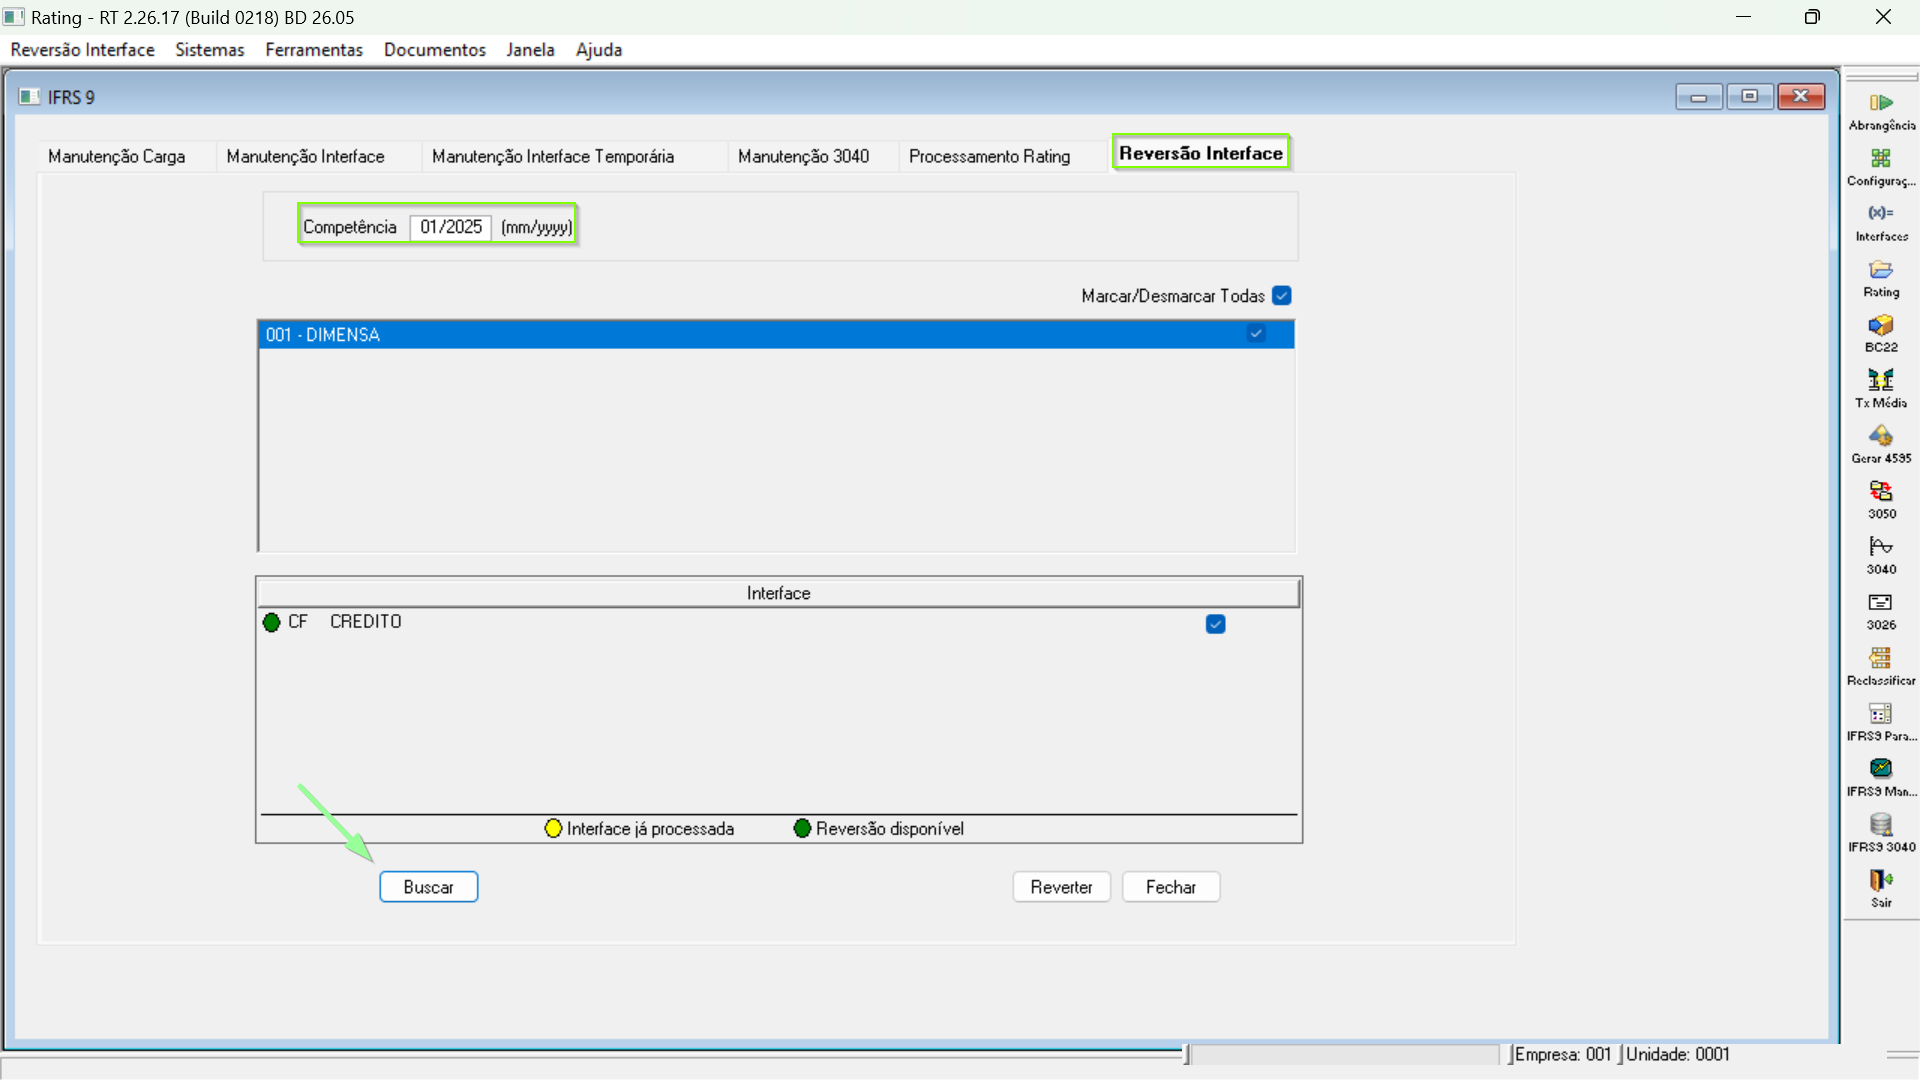Switch to Processamento Rating tab

click(989, 157)
